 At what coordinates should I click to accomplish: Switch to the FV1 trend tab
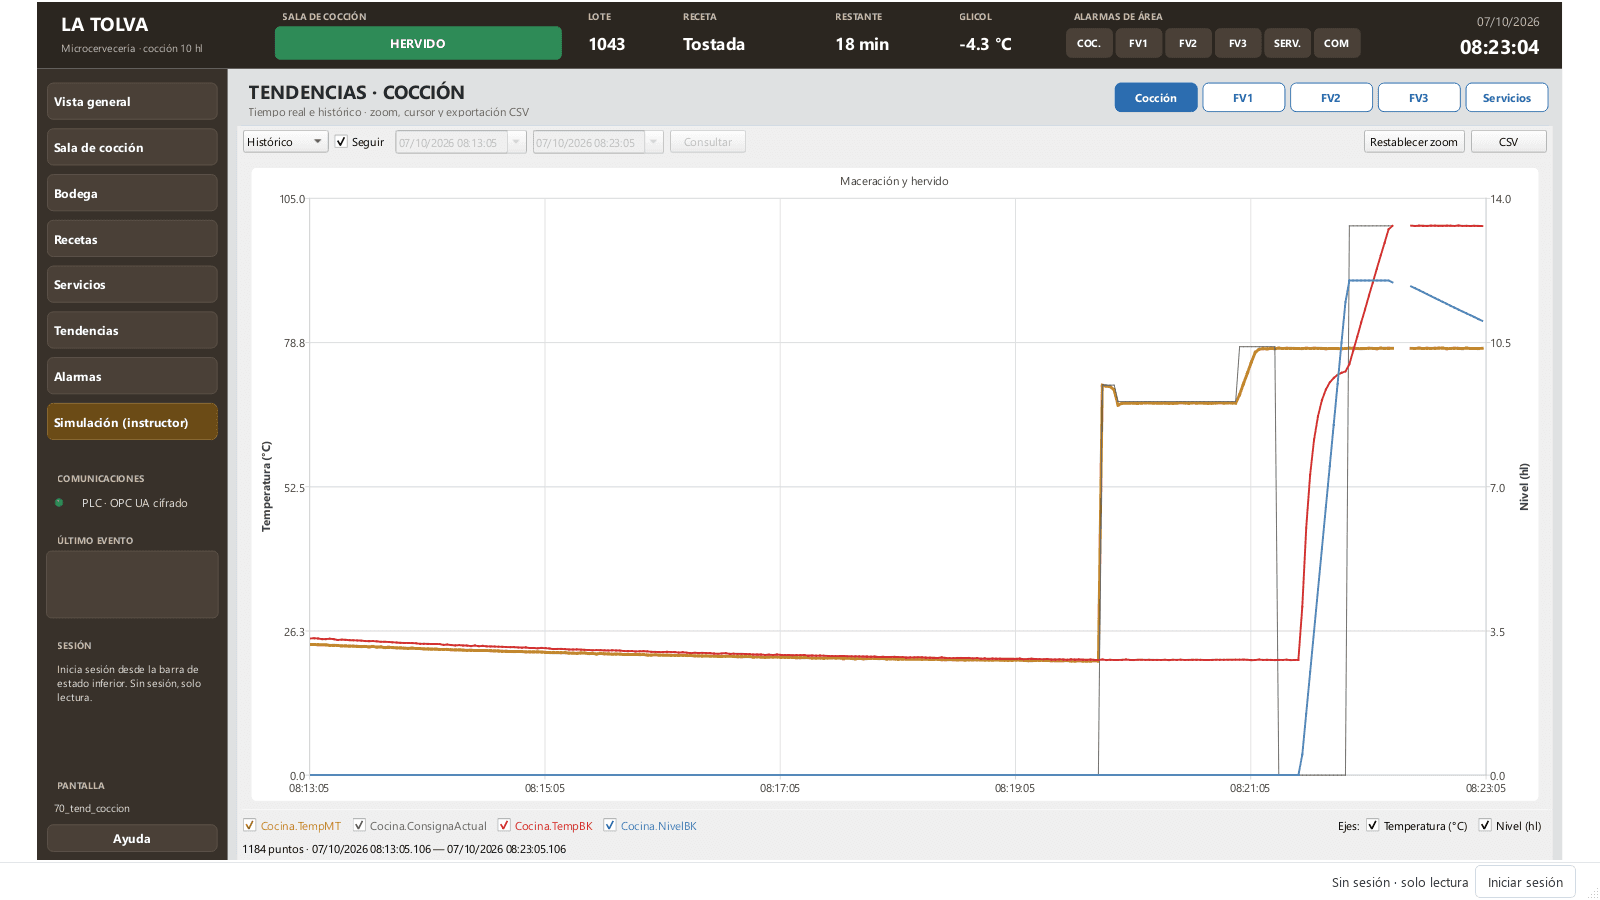pos(1243,97)
